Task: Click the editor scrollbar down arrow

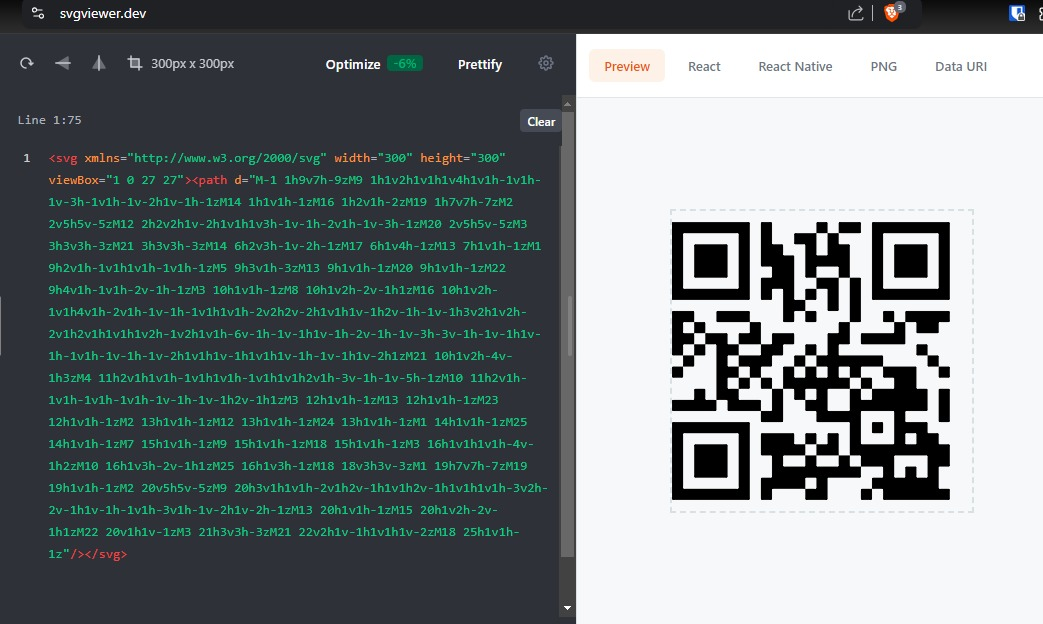Action: click(567, 607)
